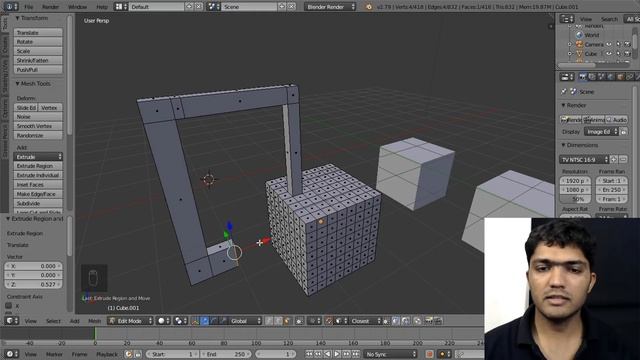640x360 pixels.
Task: Open the Window menu
Action: (77, 7)
